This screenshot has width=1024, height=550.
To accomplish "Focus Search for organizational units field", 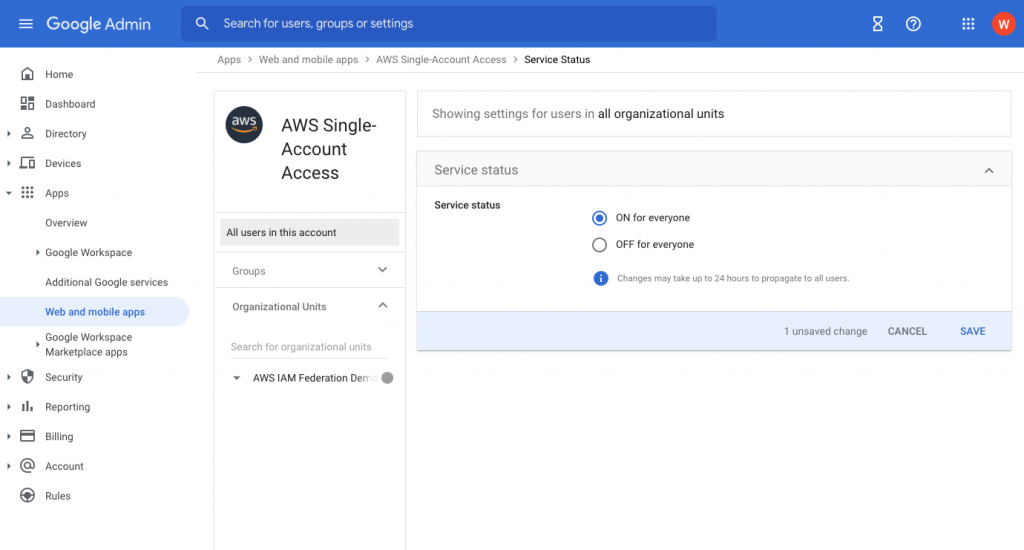I will (308, 347).
